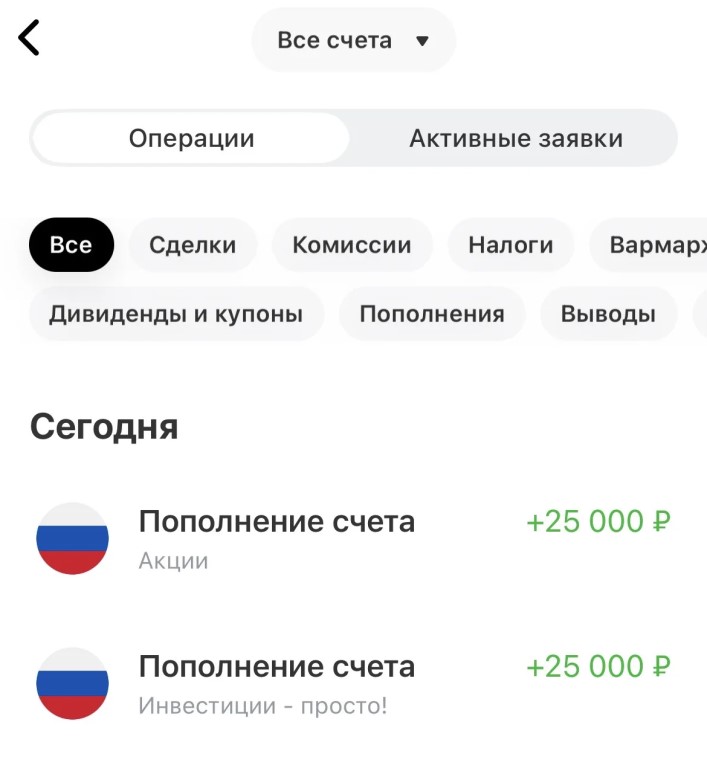Switch to the Активные заявки tab
707x768 pixels.
click(x=515, y=138)
